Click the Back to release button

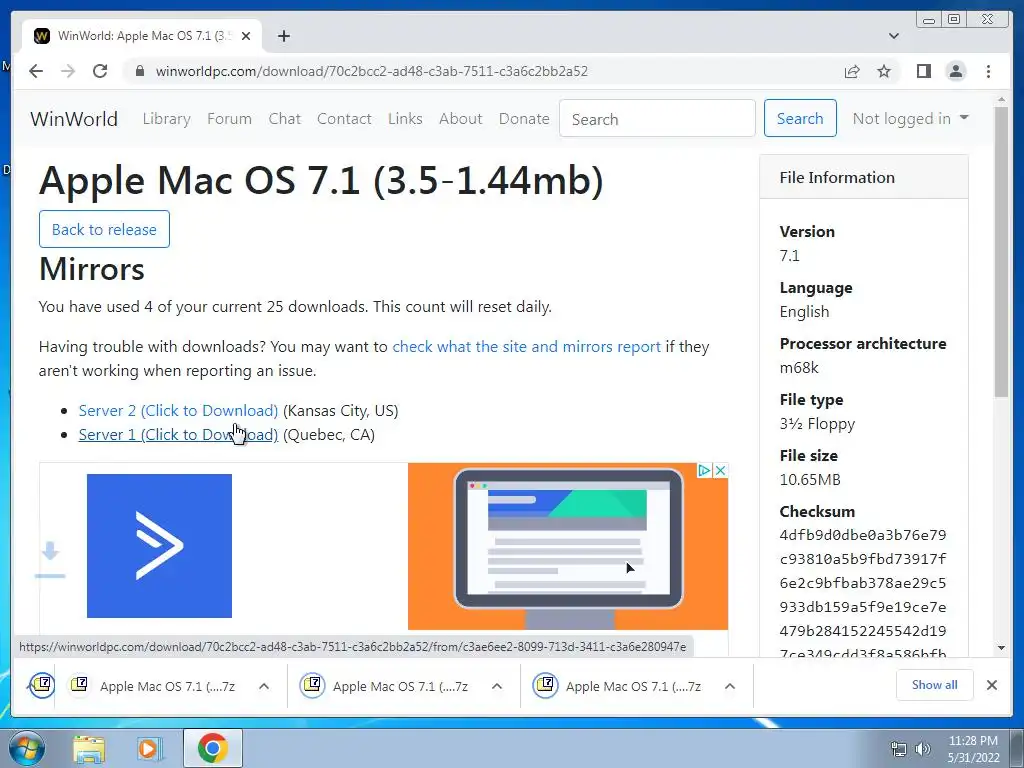coord(104,229)
